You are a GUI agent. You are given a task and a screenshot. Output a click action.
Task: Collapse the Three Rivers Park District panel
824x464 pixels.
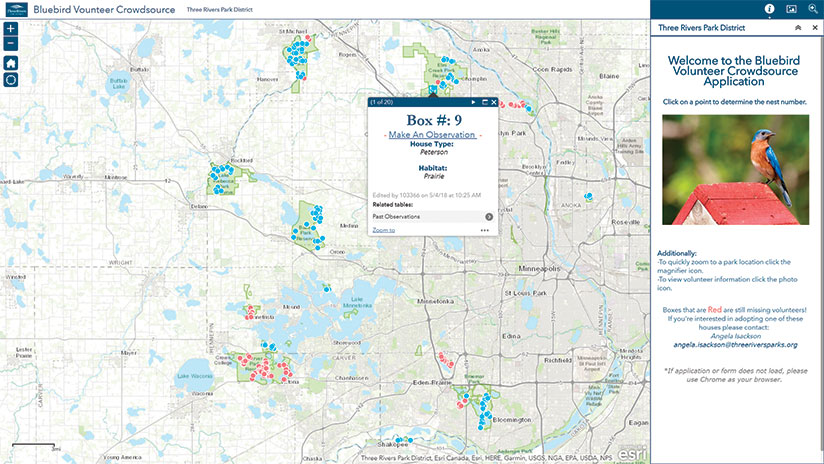click(x=798, y=28)
